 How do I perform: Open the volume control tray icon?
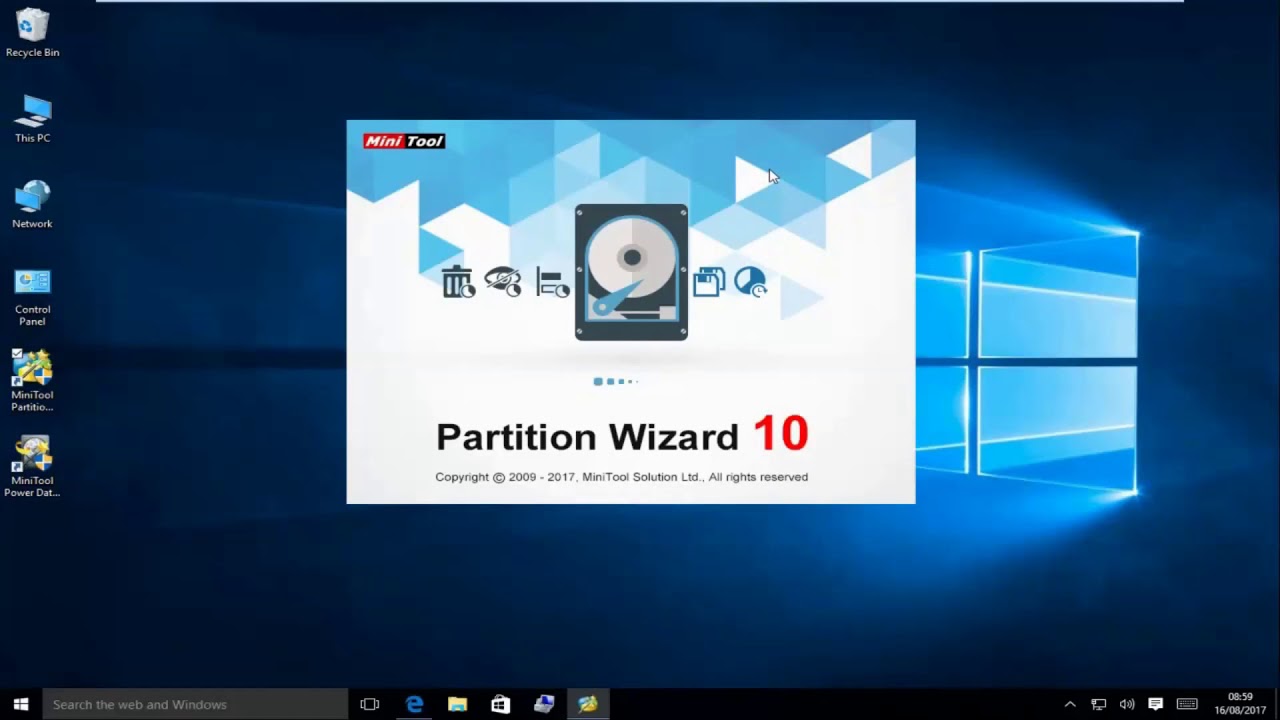1127,704
